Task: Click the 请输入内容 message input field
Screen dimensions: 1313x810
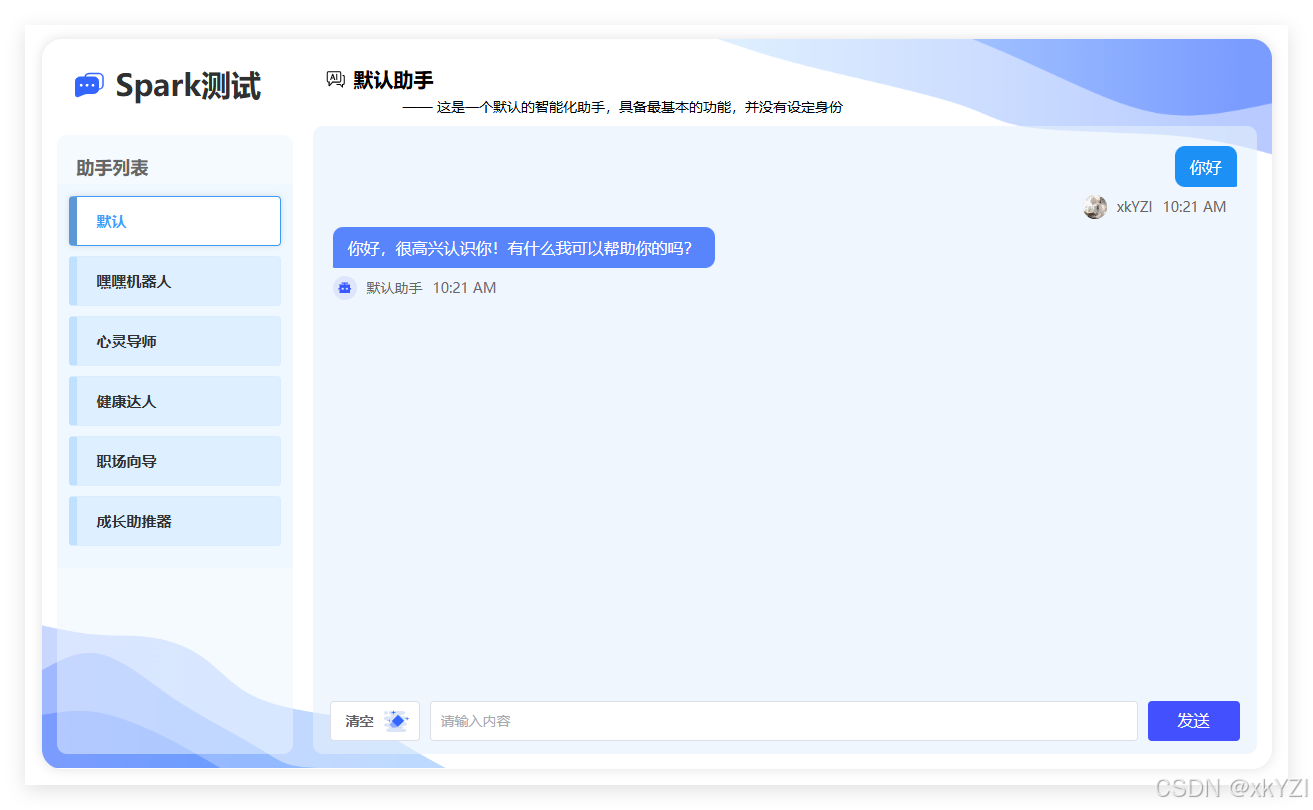Action: click(x=783, y=720)
